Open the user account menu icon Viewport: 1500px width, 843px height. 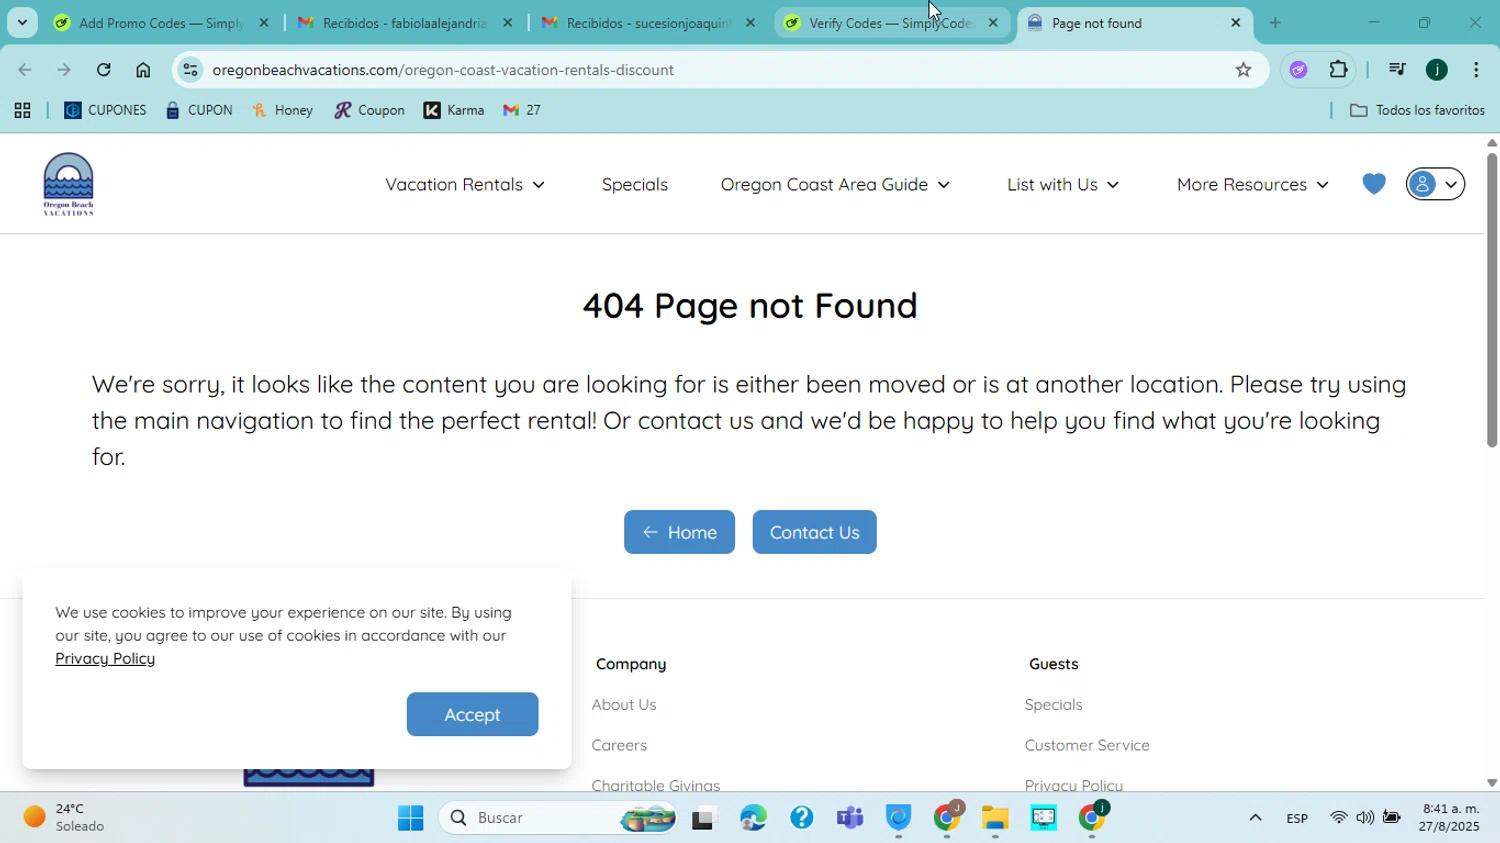(x=1436, y=184)
